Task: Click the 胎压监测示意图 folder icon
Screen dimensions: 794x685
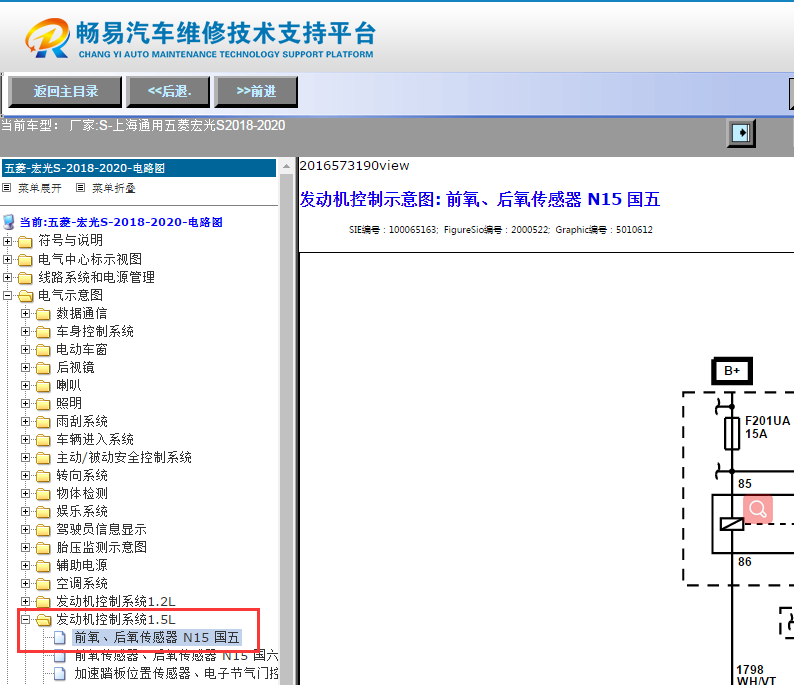Action: pos(44,547)
